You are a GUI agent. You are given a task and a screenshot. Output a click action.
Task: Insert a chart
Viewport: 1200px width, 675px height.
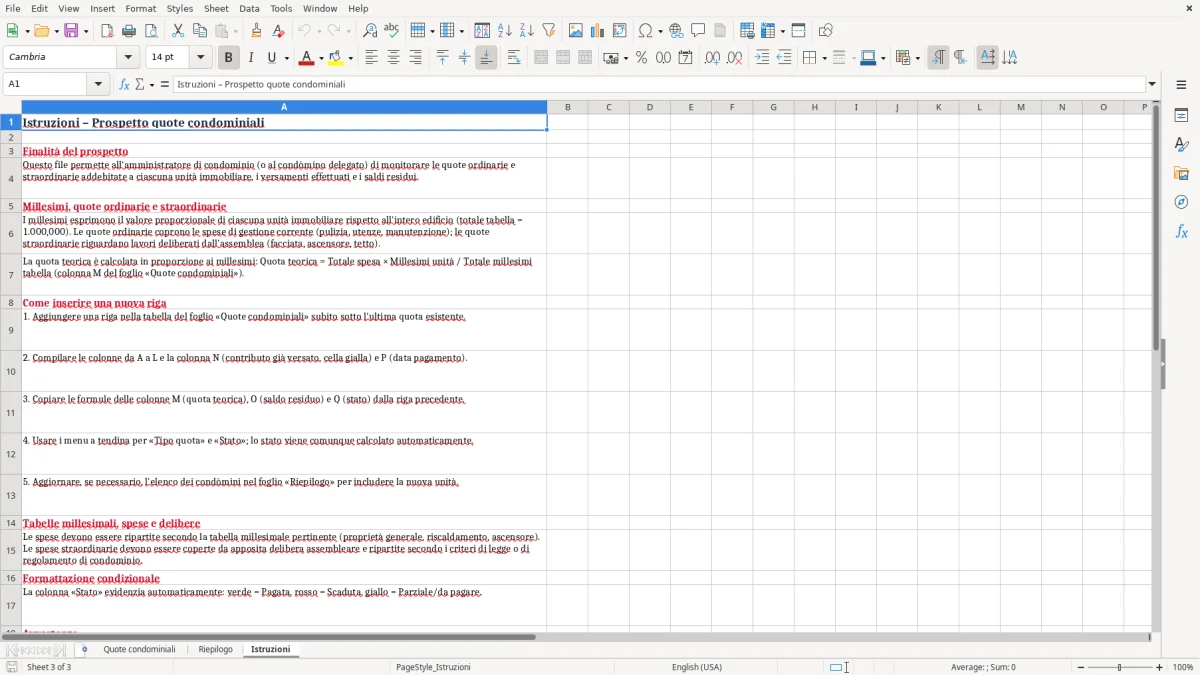coord(598,31)
